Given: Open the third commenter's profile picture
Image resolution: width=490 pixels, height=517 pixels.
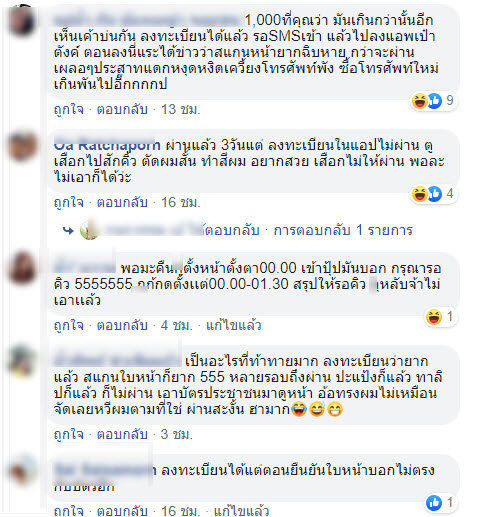Looking at the screenshot, I should (22, 268).
